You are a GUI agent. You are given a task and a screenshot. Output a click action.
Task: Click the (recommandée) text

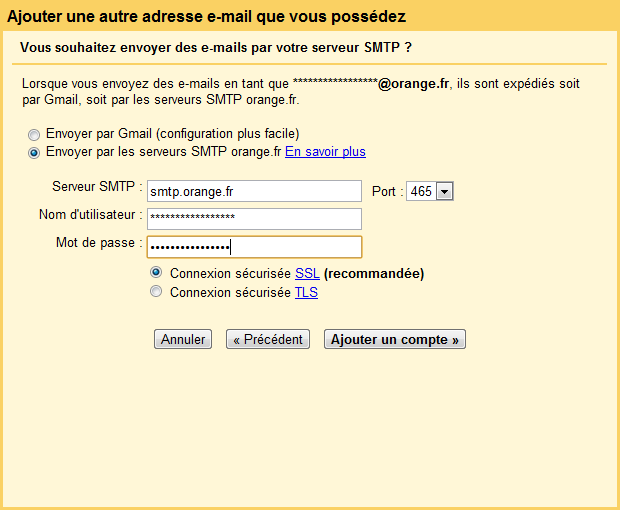coord(374,274)
